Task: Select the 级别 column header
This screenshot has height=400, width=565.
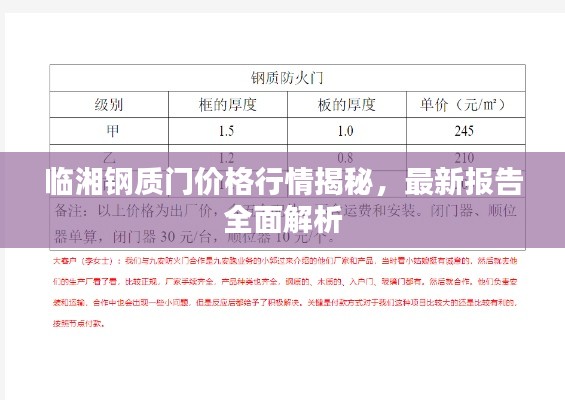Action: pos(109,105)
